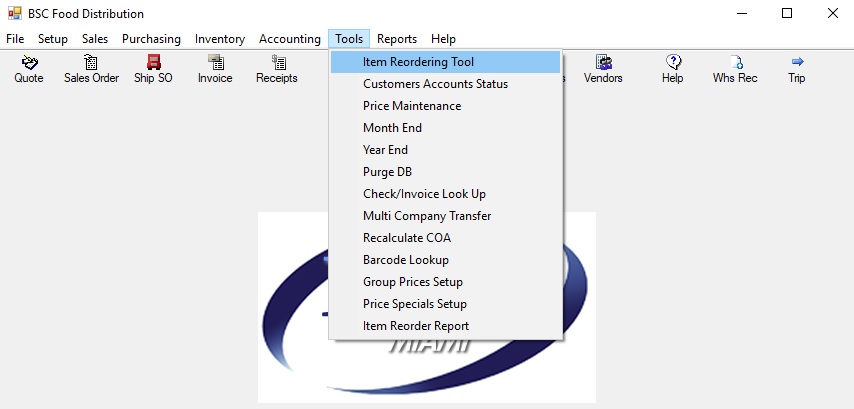Open the Inventory menu
The width and height of the screenshot is (854, 409).
point(219,39)
